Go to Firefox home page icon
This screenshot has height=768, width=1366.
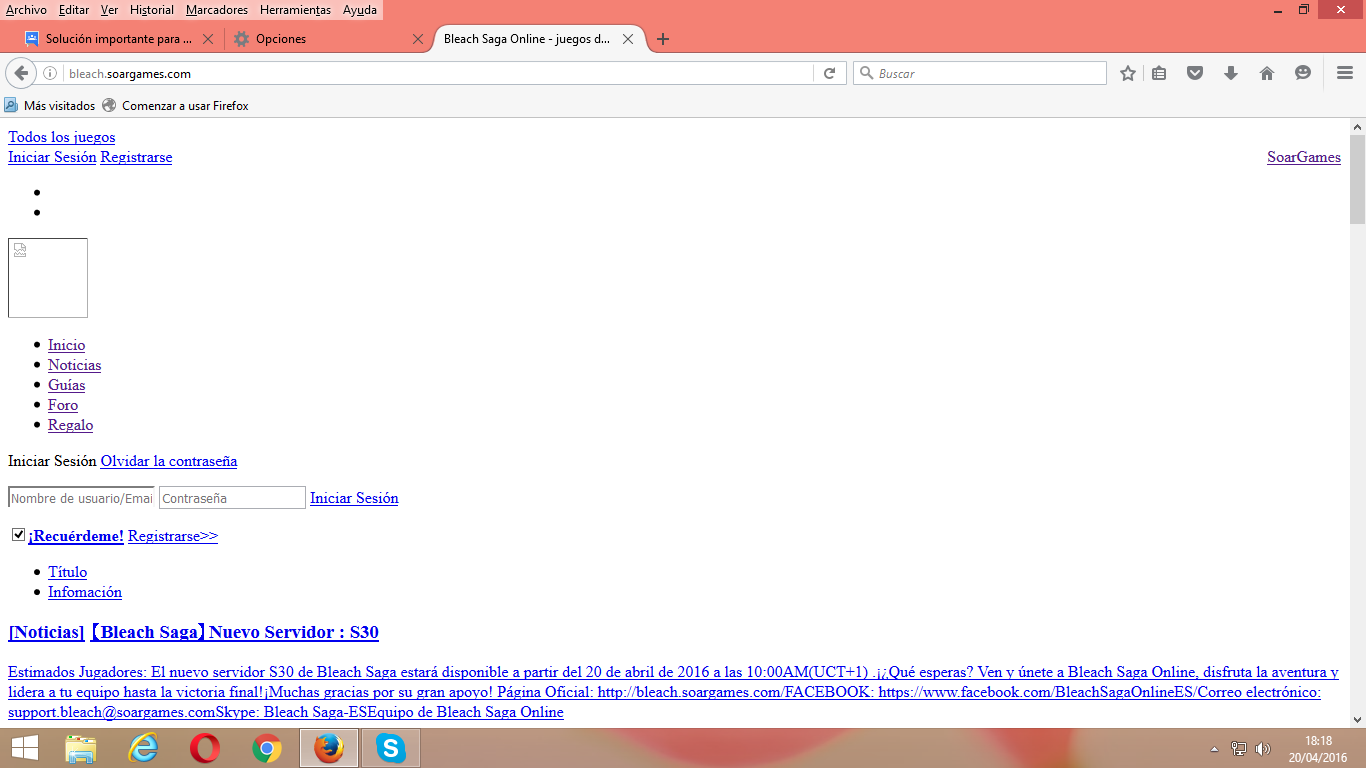[x=1267, y=73]
